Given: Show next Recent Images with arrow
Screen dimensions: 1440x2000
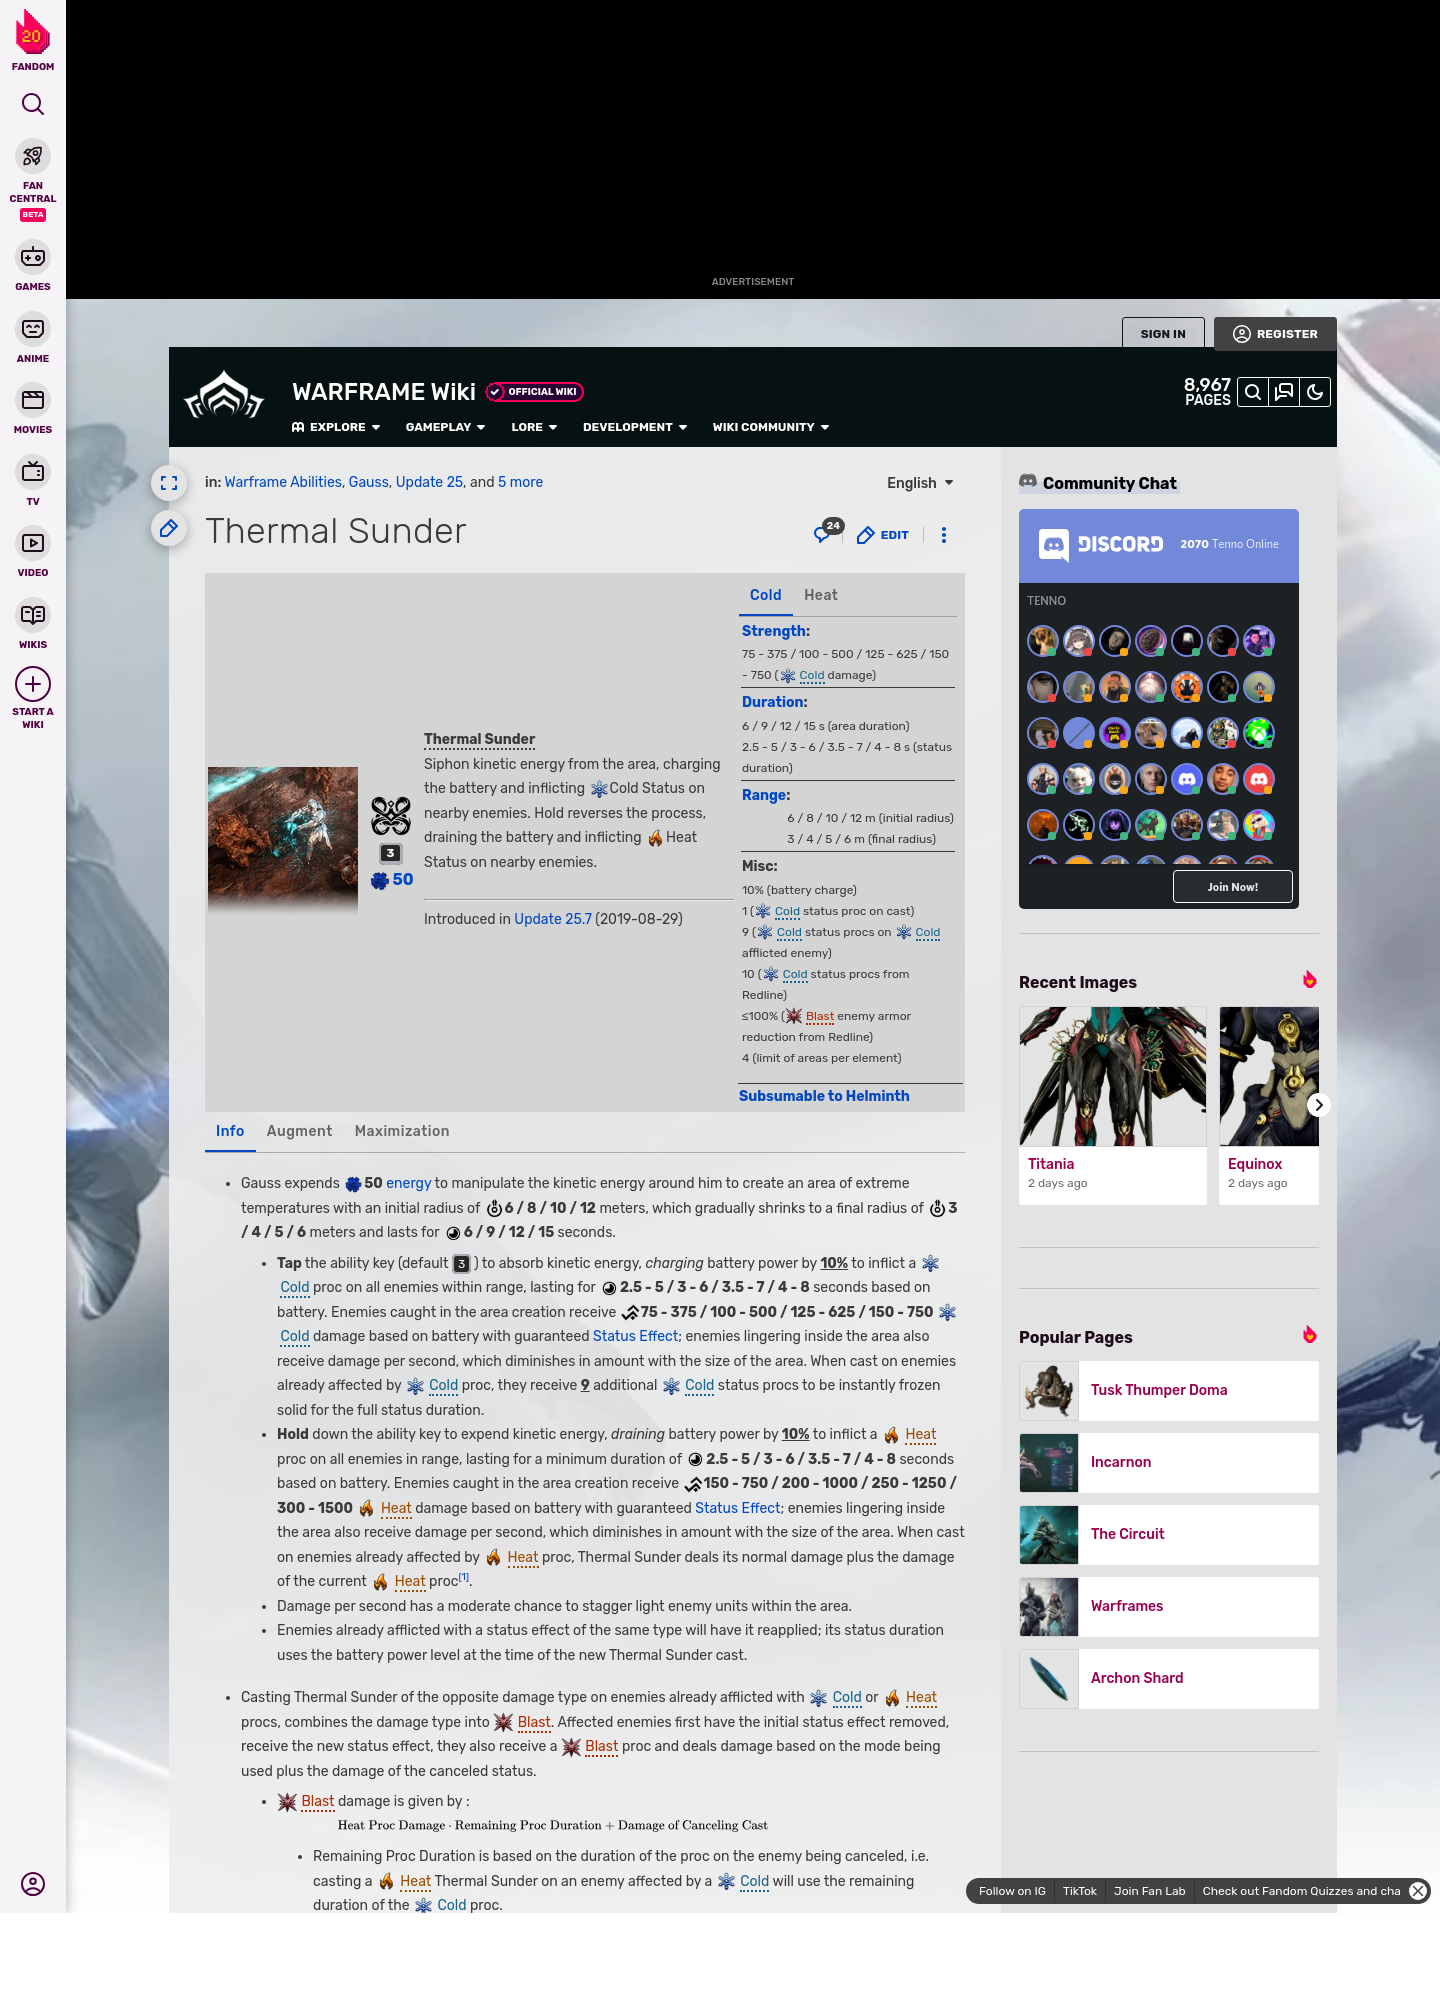Looking at the screenshot, I should tap(1319, 1105).
